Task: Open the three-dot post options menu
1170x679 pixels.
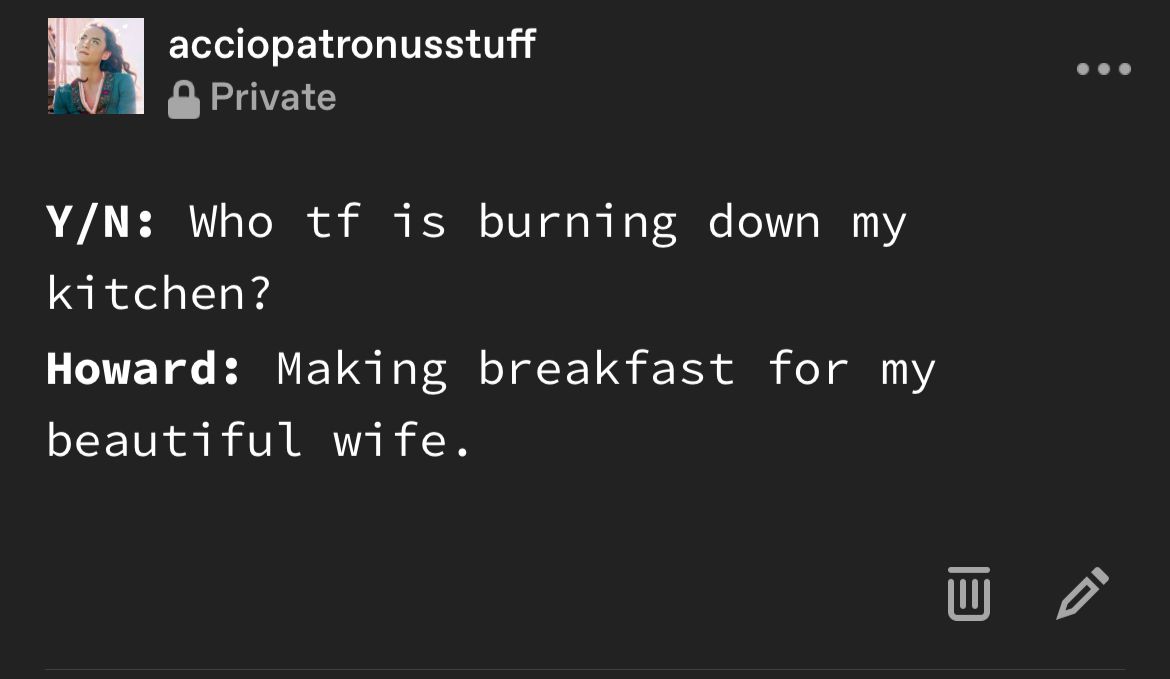Action: (x=1104, y=69)
